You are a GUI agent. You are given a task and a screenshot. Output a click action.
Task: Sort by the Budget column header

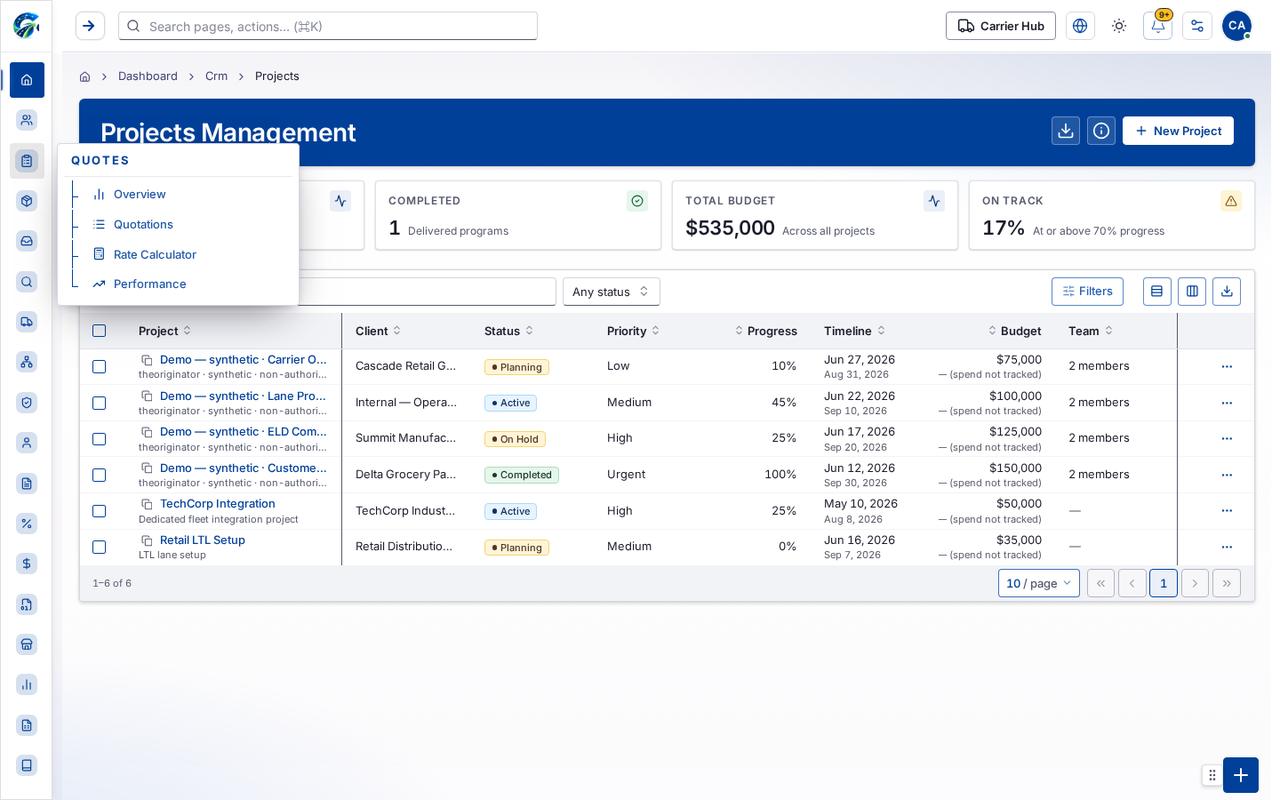1014,331
